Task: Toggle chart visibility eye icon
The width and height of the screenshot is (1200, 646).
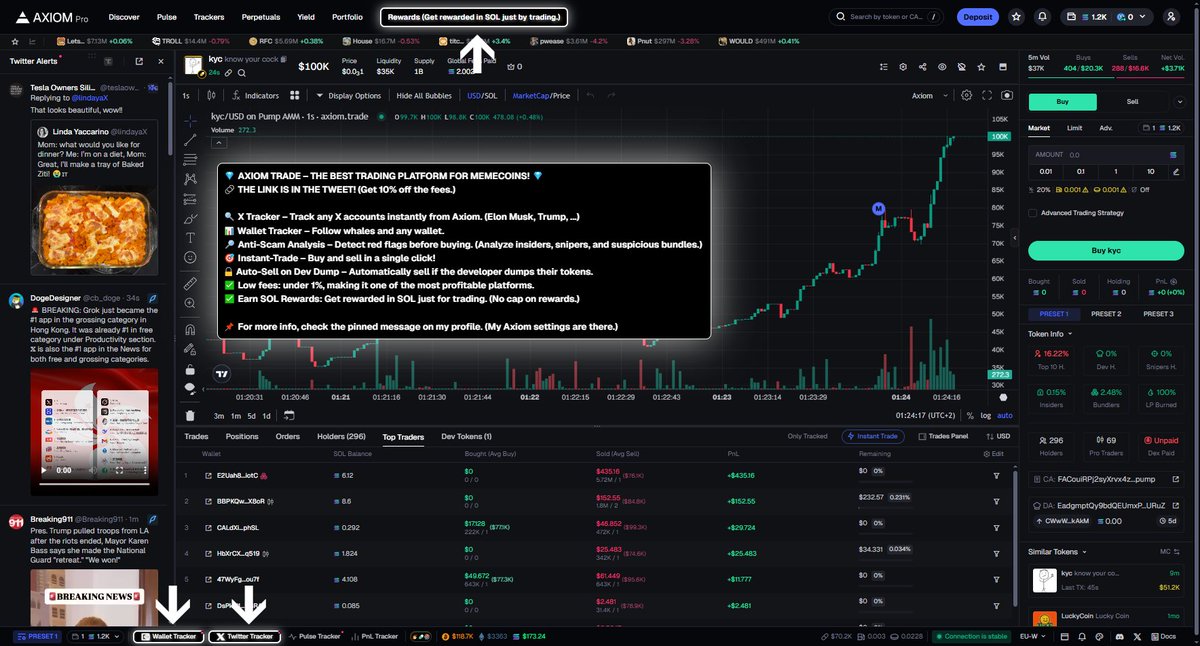Action: (941, 67)
